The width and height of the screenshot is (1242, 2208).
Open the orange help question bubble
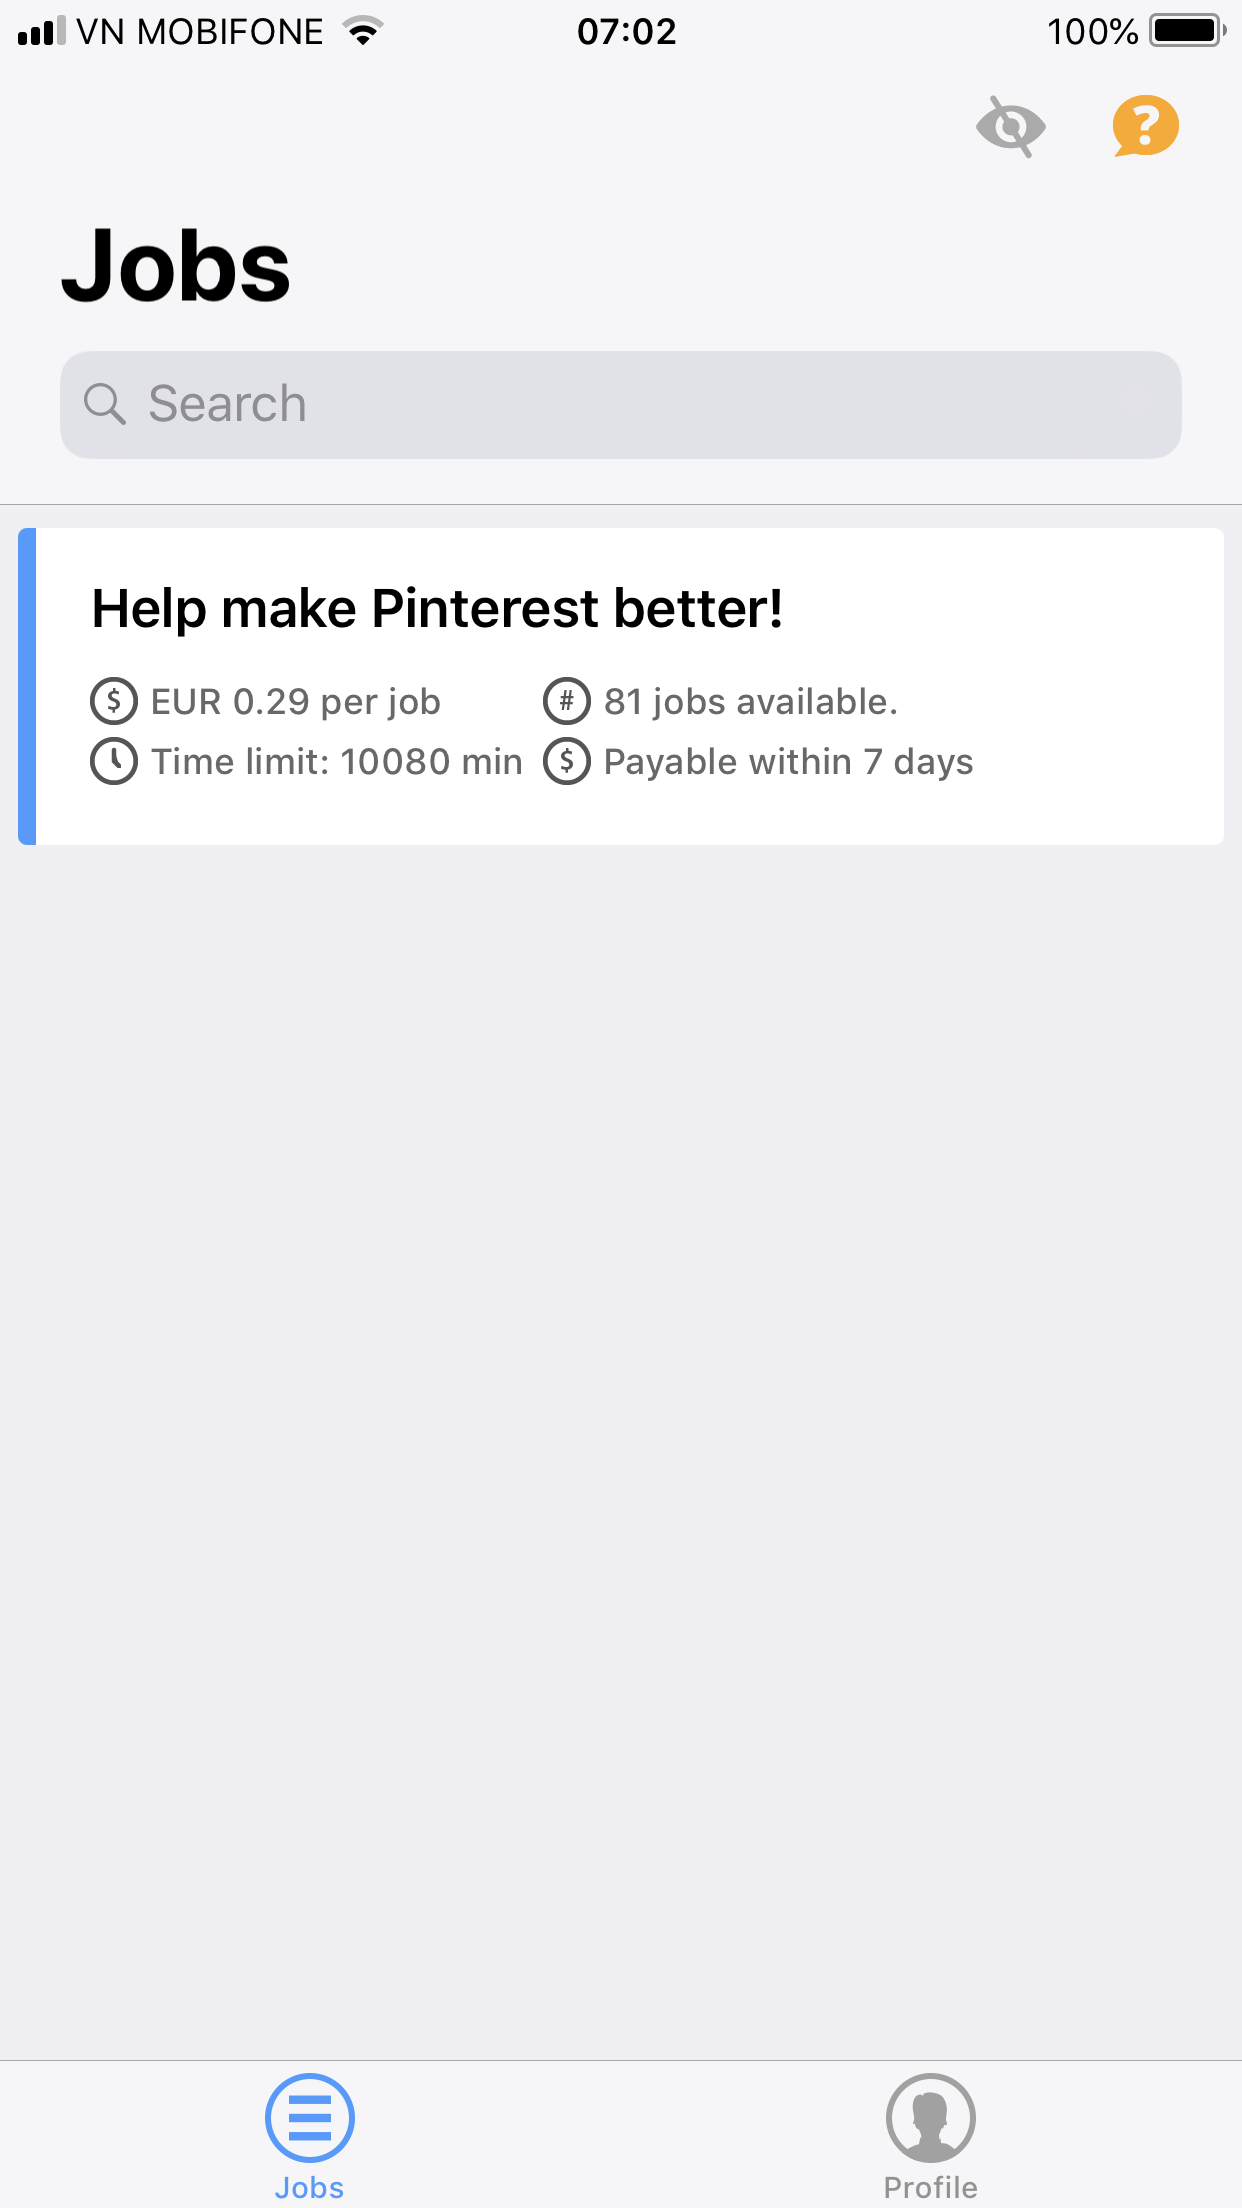pos(1145,126)
